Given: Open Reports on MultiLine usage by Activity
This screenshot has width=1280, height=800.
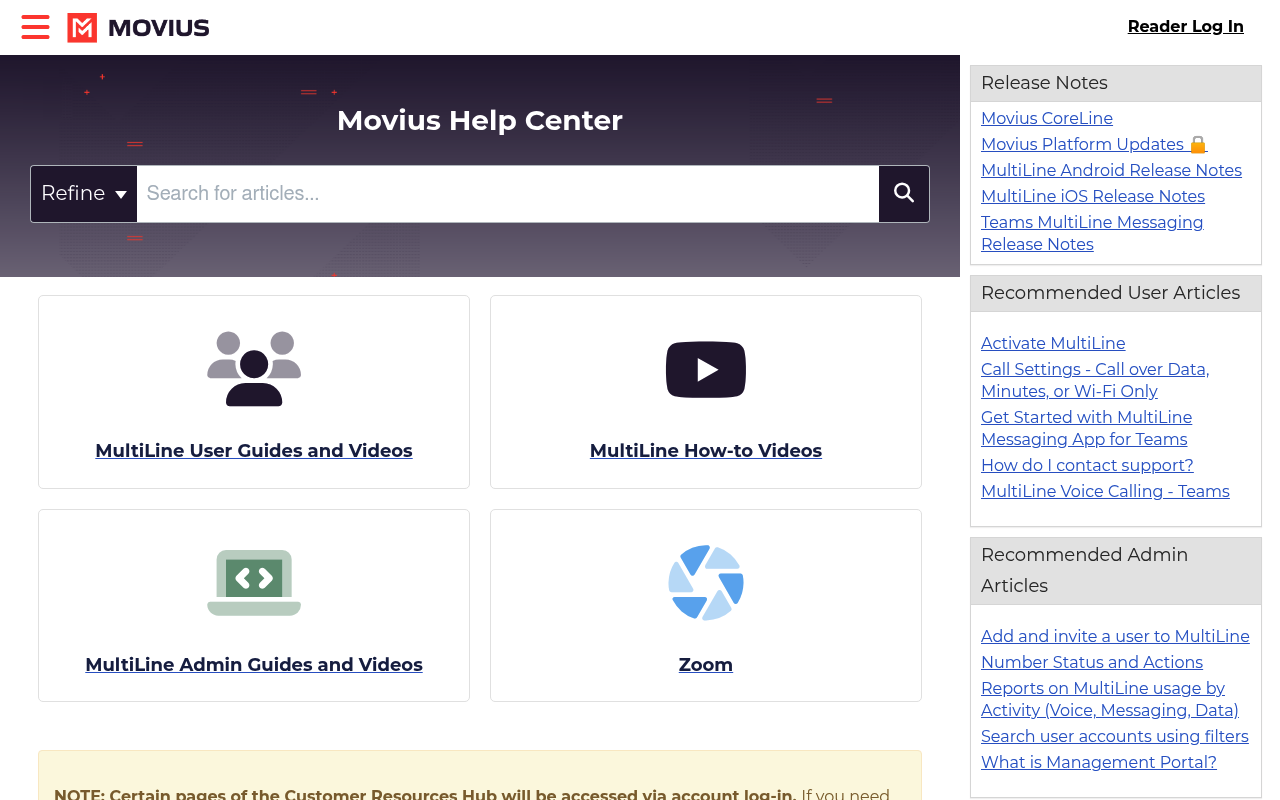Looking at the screenshot, I should pos(1110,699).
